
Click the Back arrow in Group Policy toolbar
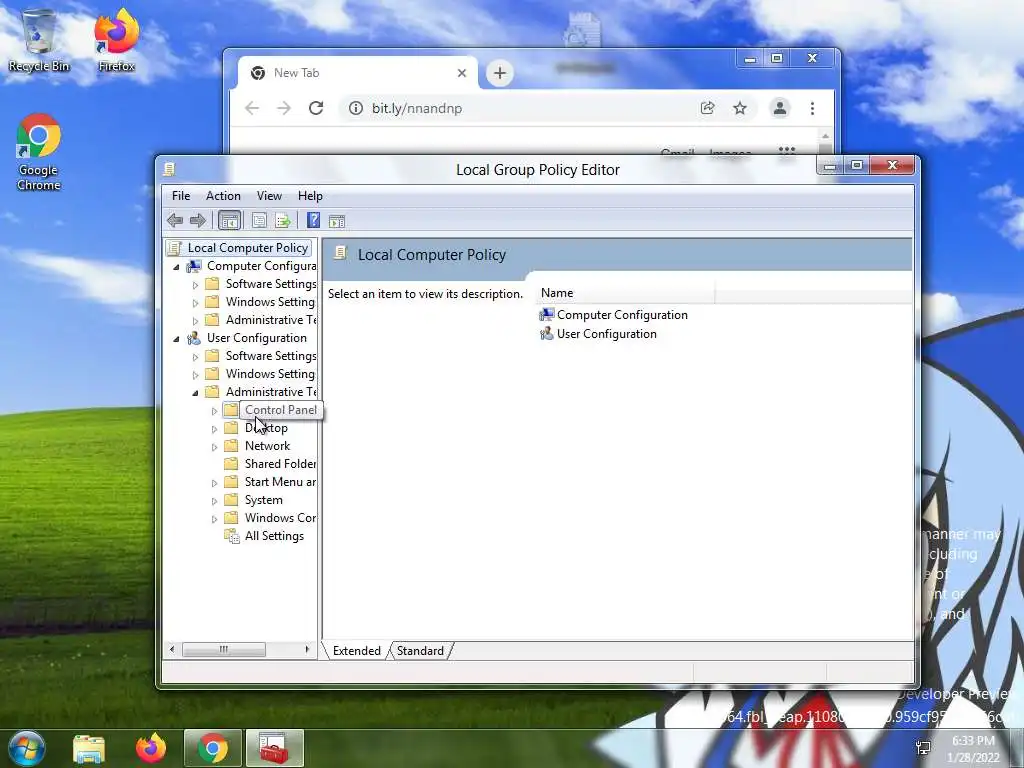click(175, 221)
